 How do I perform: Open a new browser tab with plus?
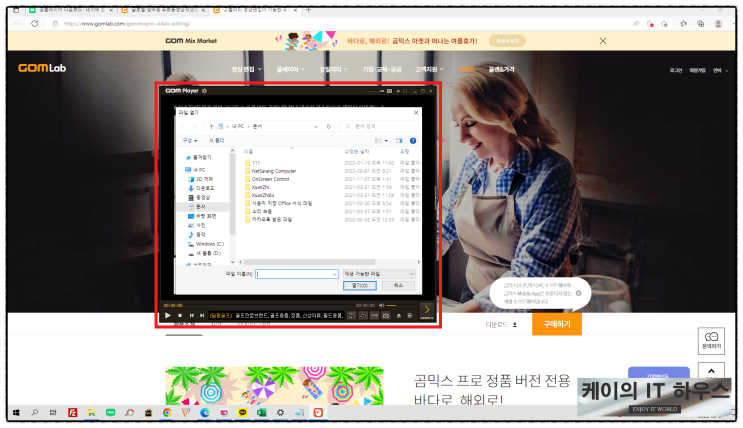[x=308, y=10]
